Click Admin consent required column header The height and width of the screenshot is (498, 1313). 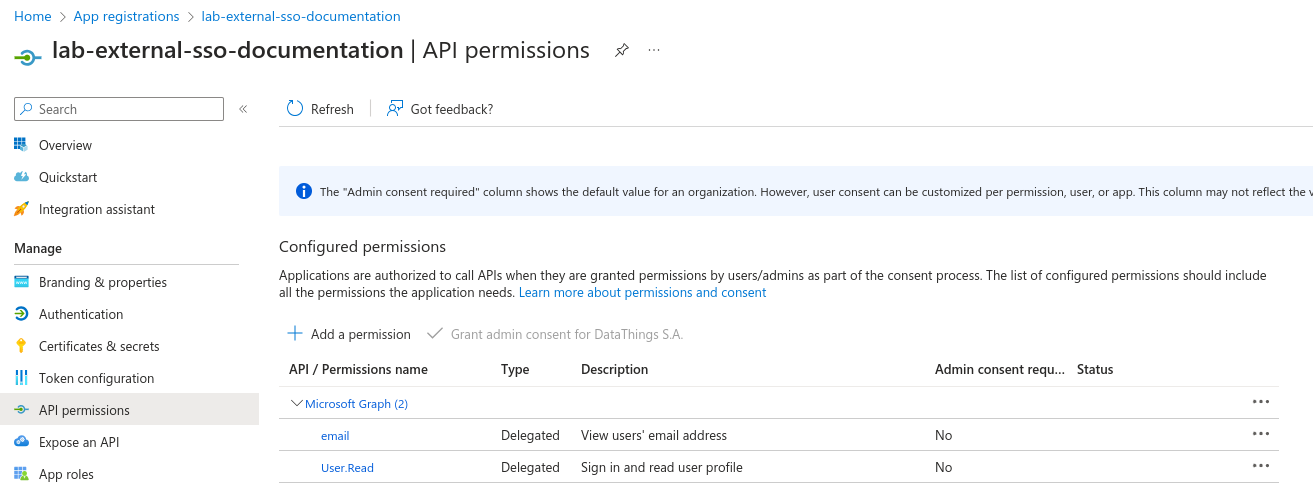pyautogui.click(x=1000, y=369)
